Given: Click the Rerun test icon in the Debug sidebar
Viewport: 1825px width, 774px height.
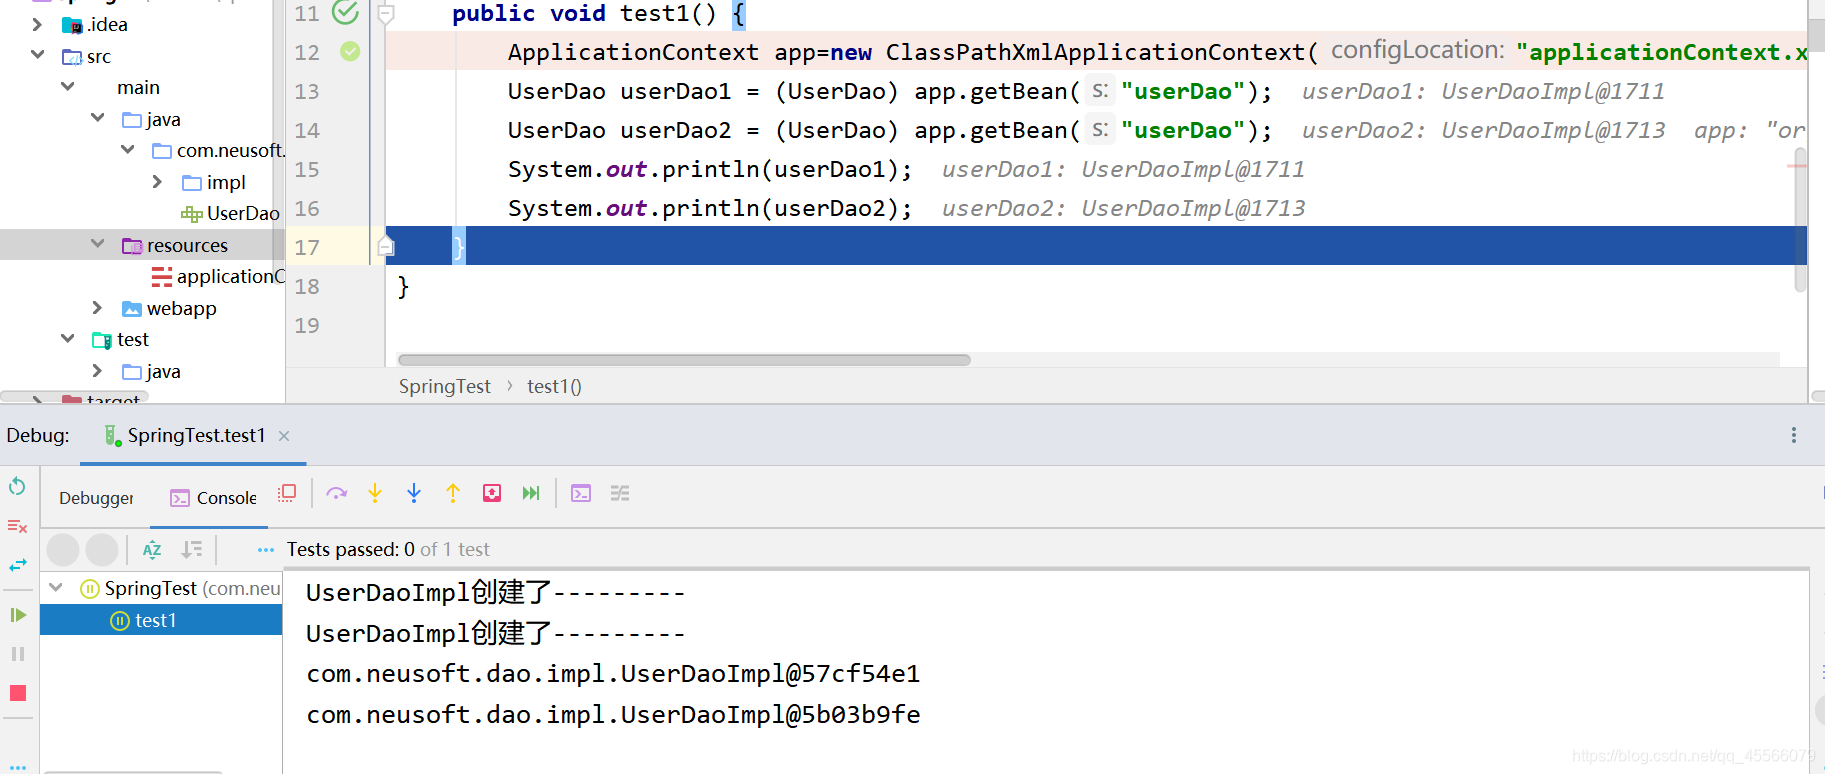Looking at the screenshot, I should [17, 486].
